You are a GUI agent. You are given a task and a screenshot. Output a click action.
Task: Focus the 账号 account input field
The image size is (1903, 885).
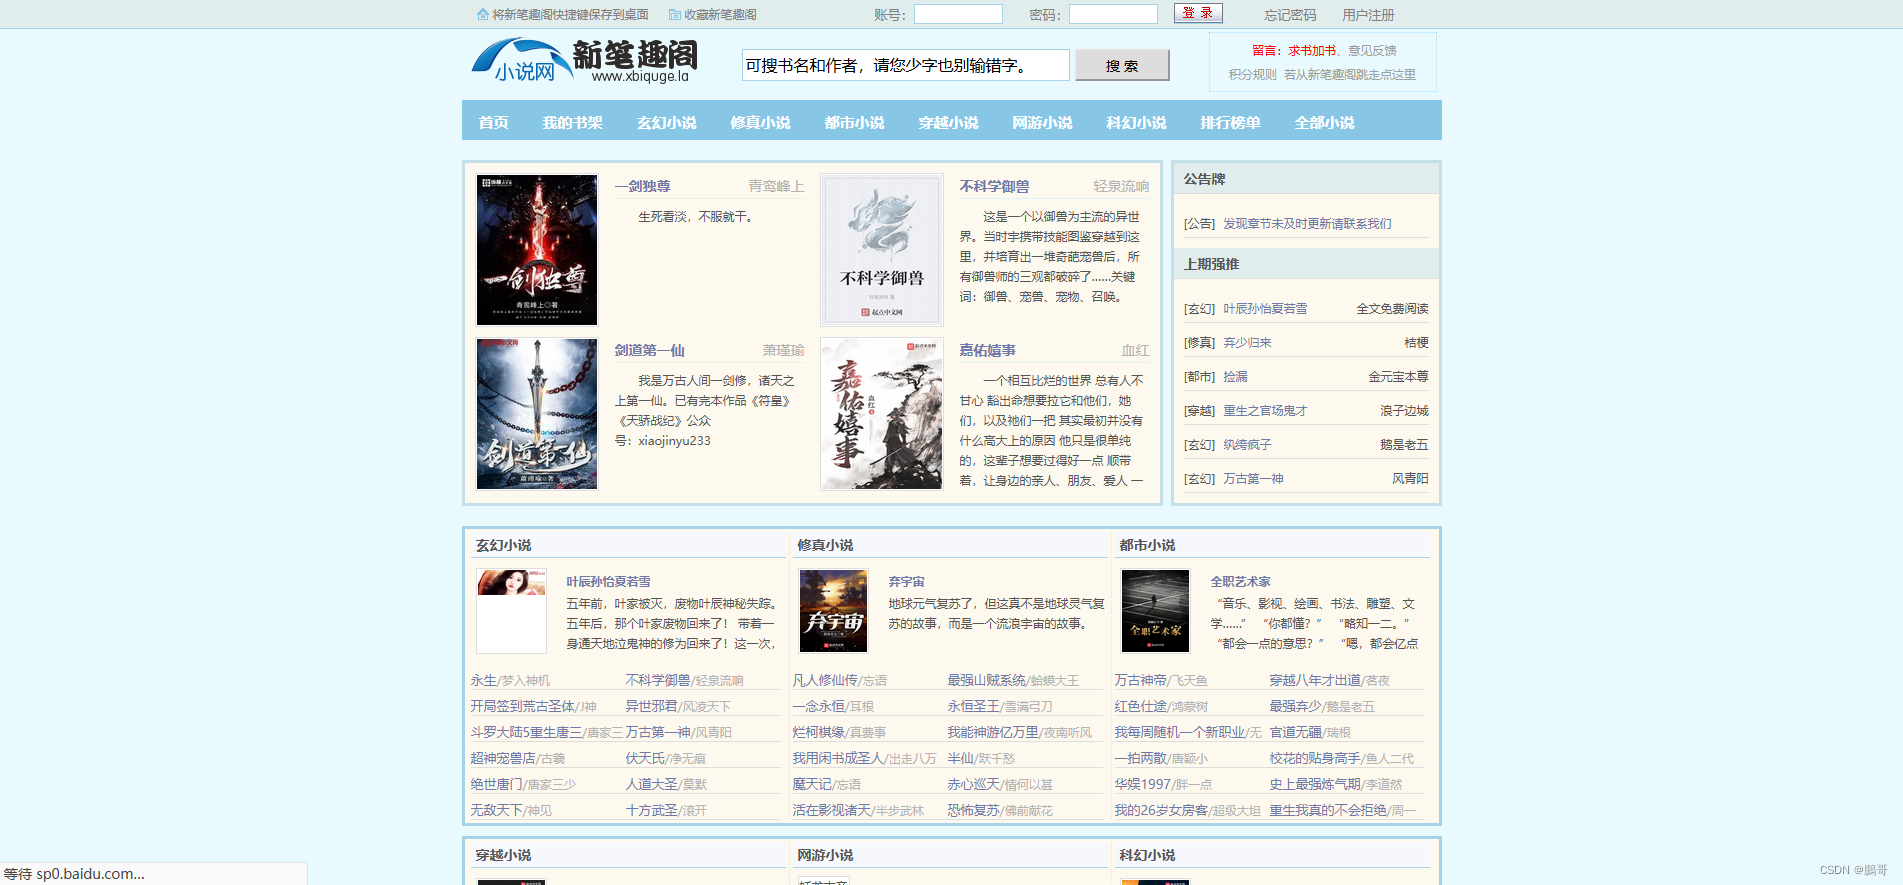[958, 14]
